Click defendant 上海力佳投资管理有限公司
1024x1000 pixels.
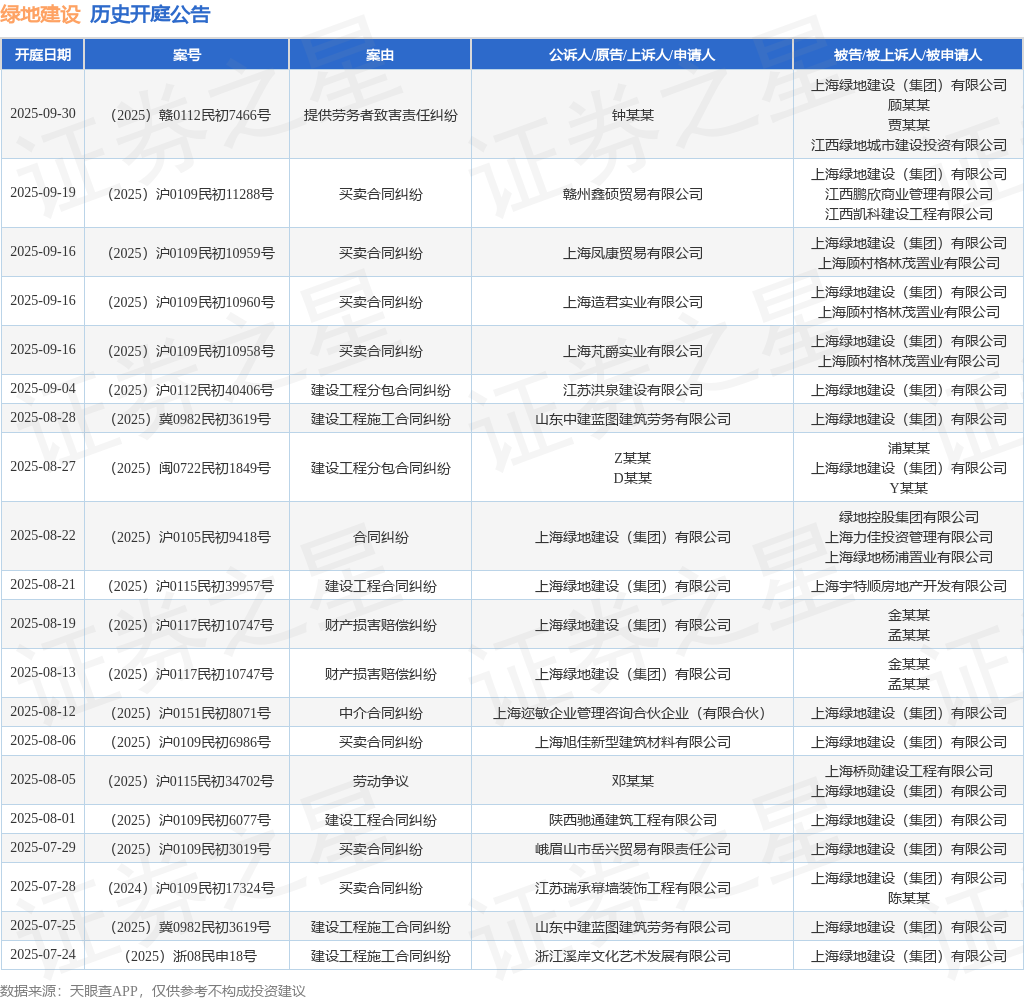[x=908, y=537]
